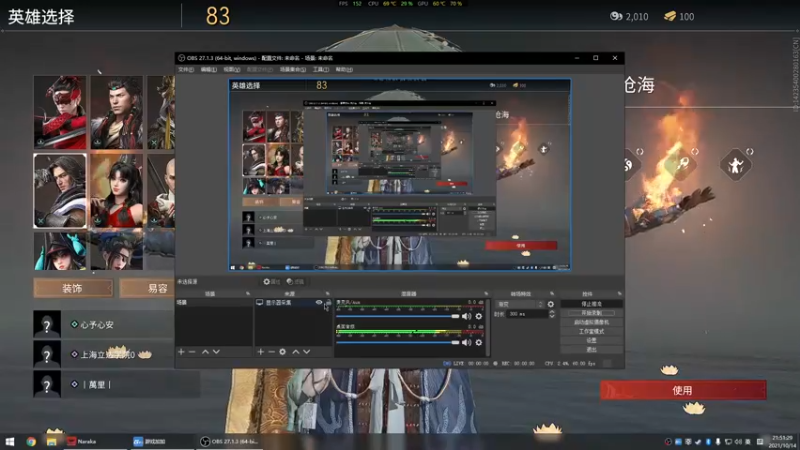Increase transition duration with stepper arrows
This screenshot has height=450, width=800.
coord(552,312)
